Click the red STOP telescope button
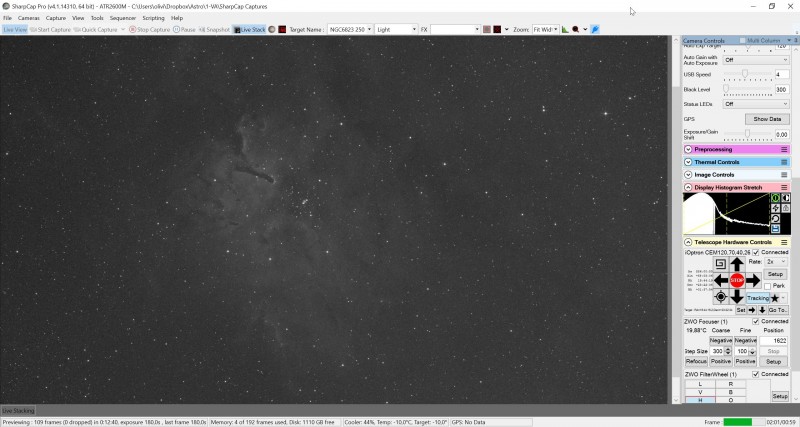This screenshot has width=800, height=427. click(737, 280)
